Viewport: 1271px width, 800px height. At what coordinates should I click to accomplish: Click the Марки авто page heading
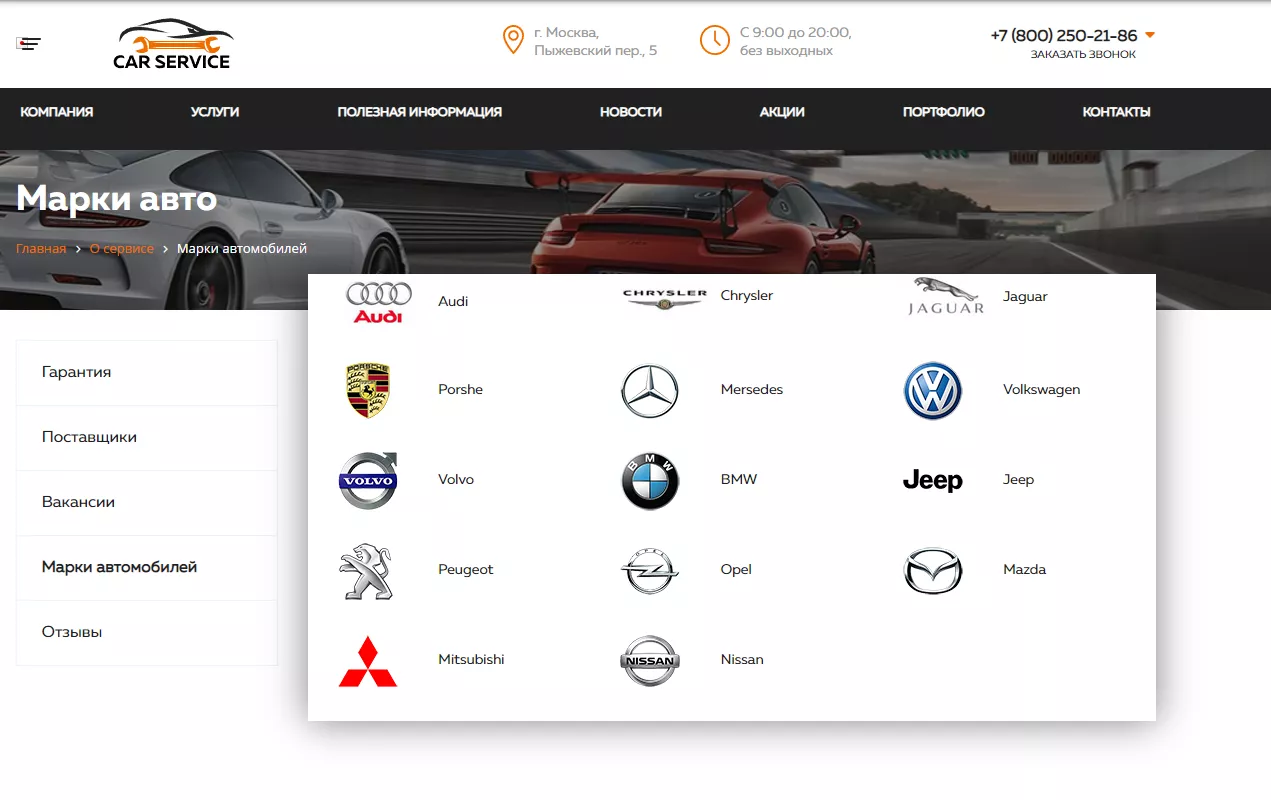116,198
